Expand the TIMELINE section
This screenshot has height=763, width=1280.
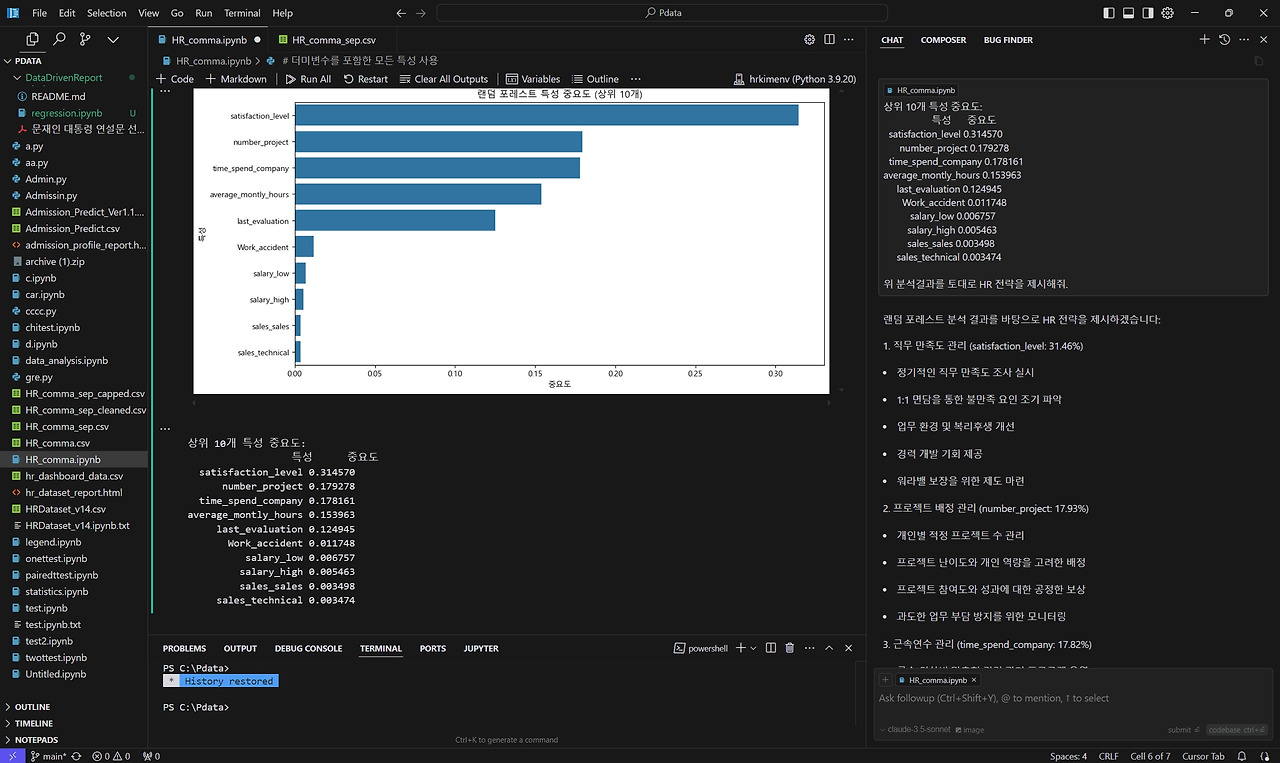coord(34,723)
